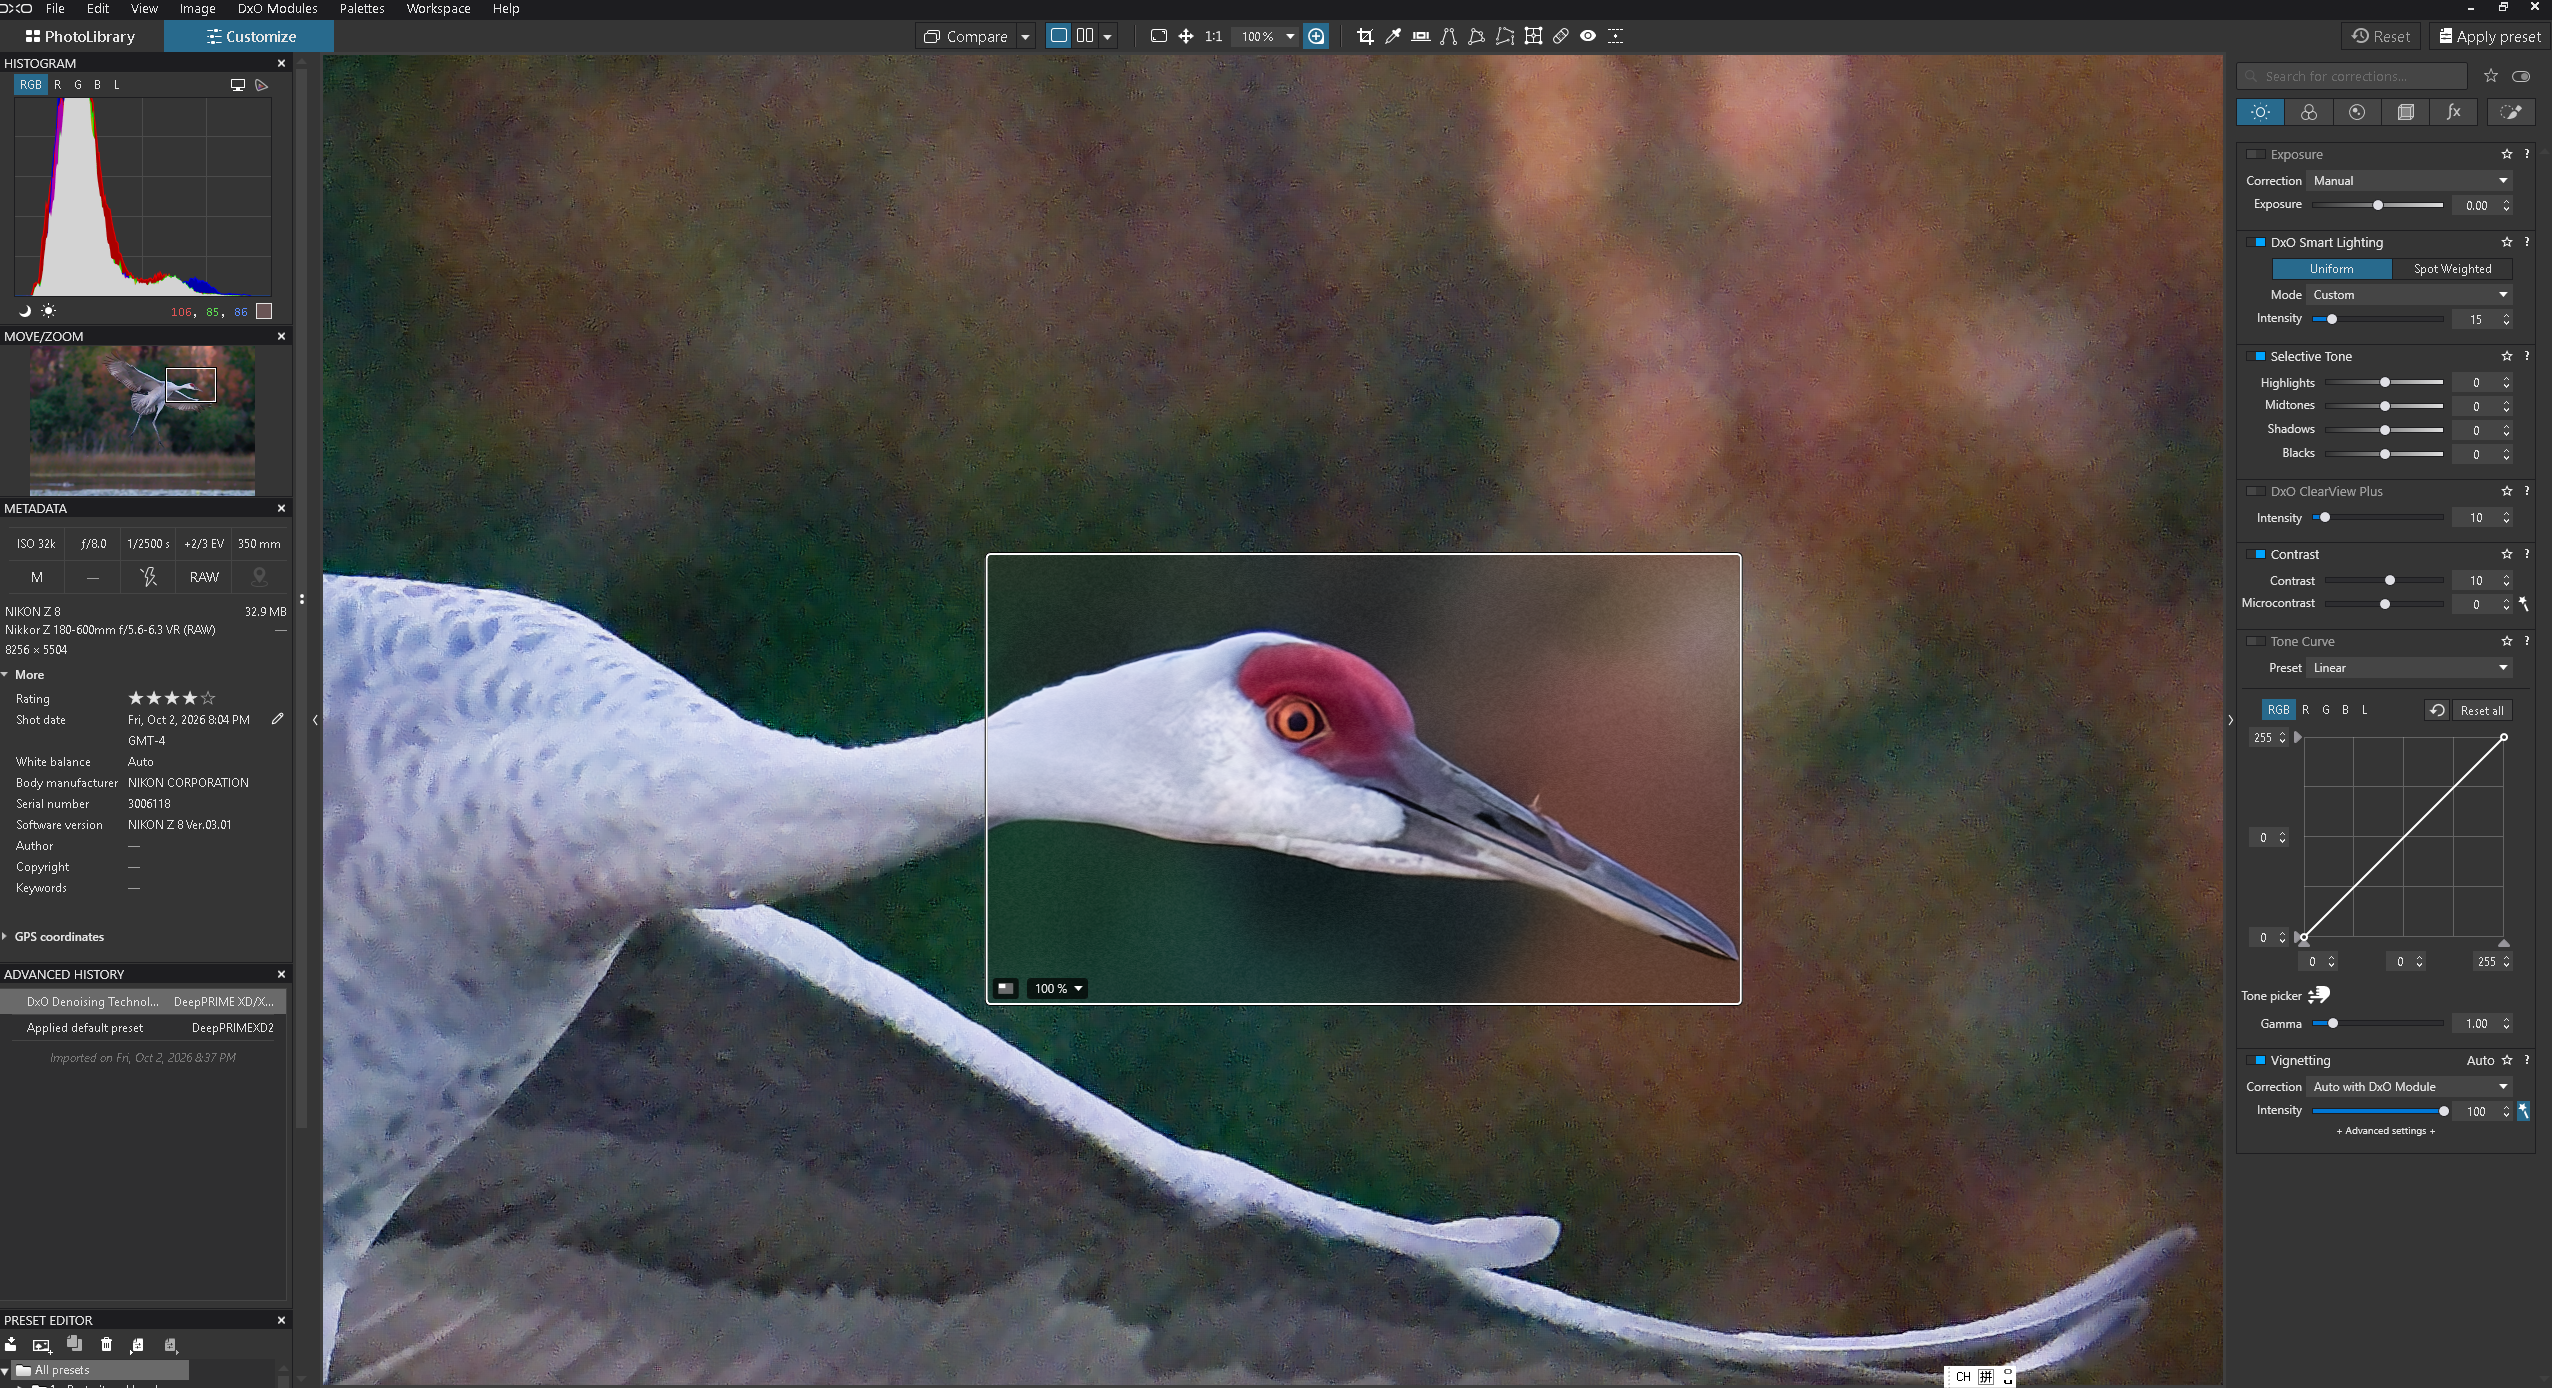Disable the Vignetting correction toggle
The width and height of the screenshot is (2552, 1388).
(2256, 1060)
